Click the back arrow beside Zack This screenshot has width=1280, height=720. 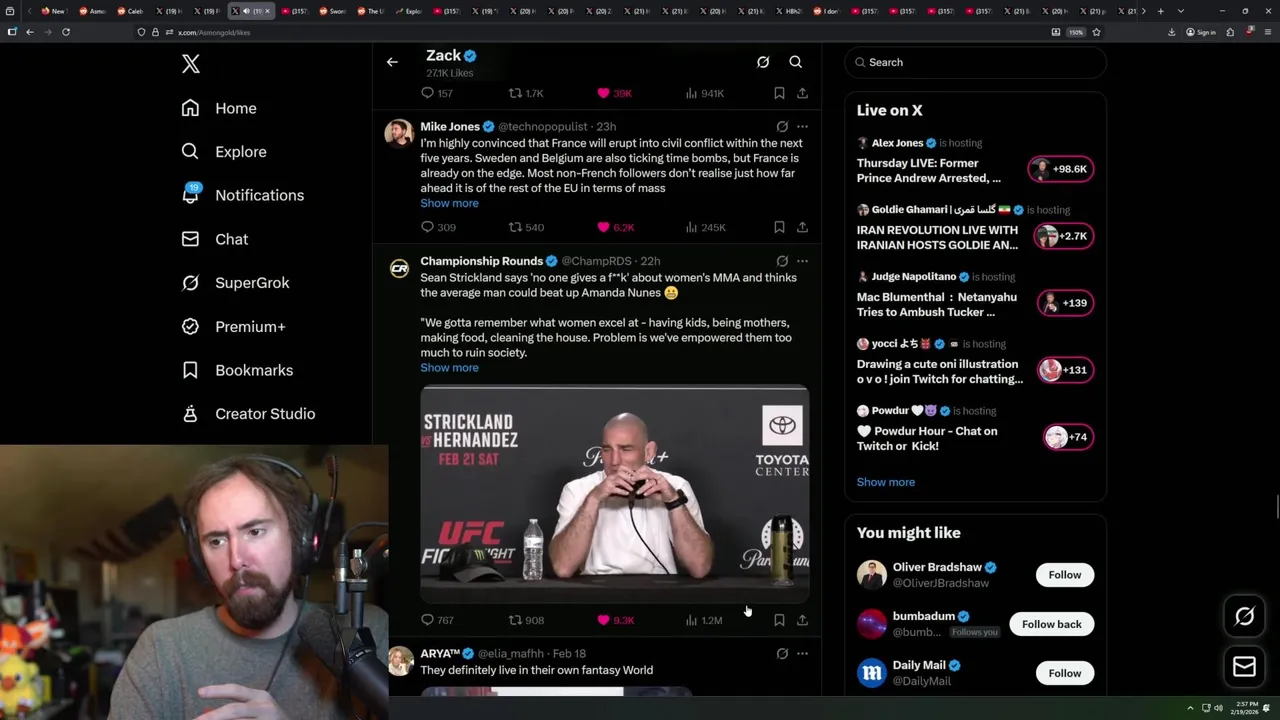[x=392, y=62]
